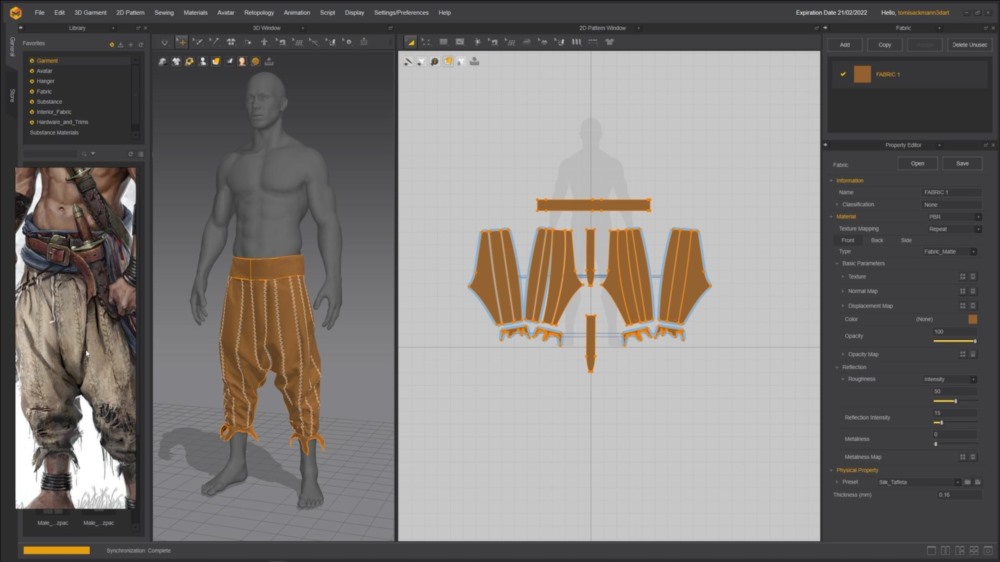Screen dimensions: 1000x562
Task: Click the Displacement Map grid icon
Action: coord(962,306)
